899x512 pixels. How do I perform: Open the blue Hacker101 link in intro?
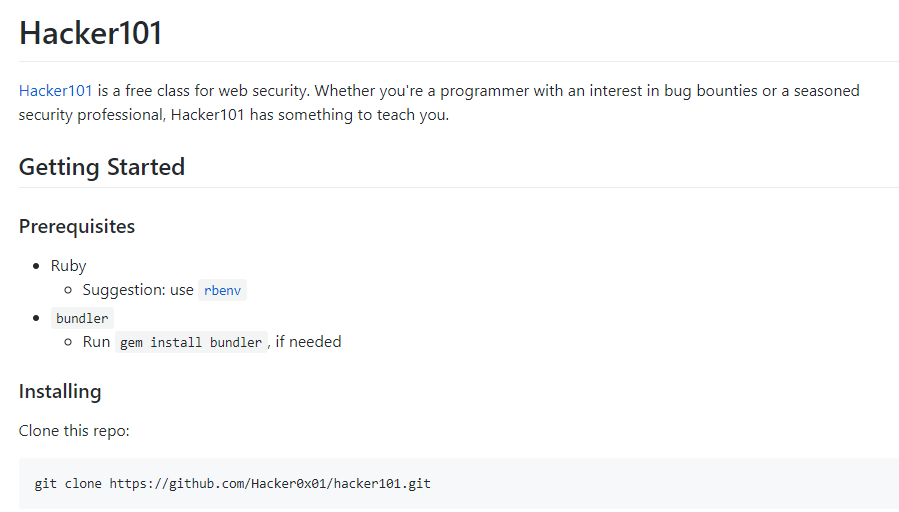[x=55, y=91]
